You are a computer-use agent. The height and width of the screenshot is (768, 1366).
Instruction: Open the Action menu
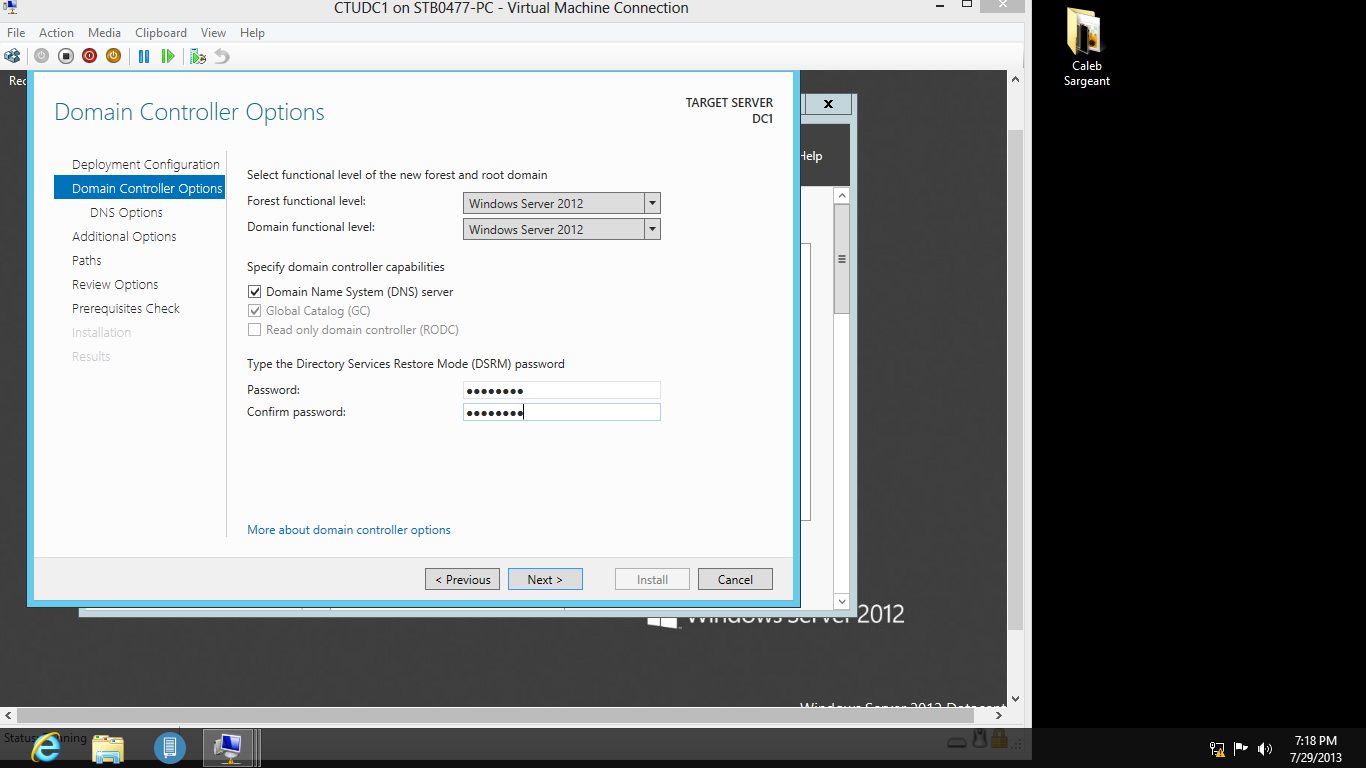(x=57, y=33)
